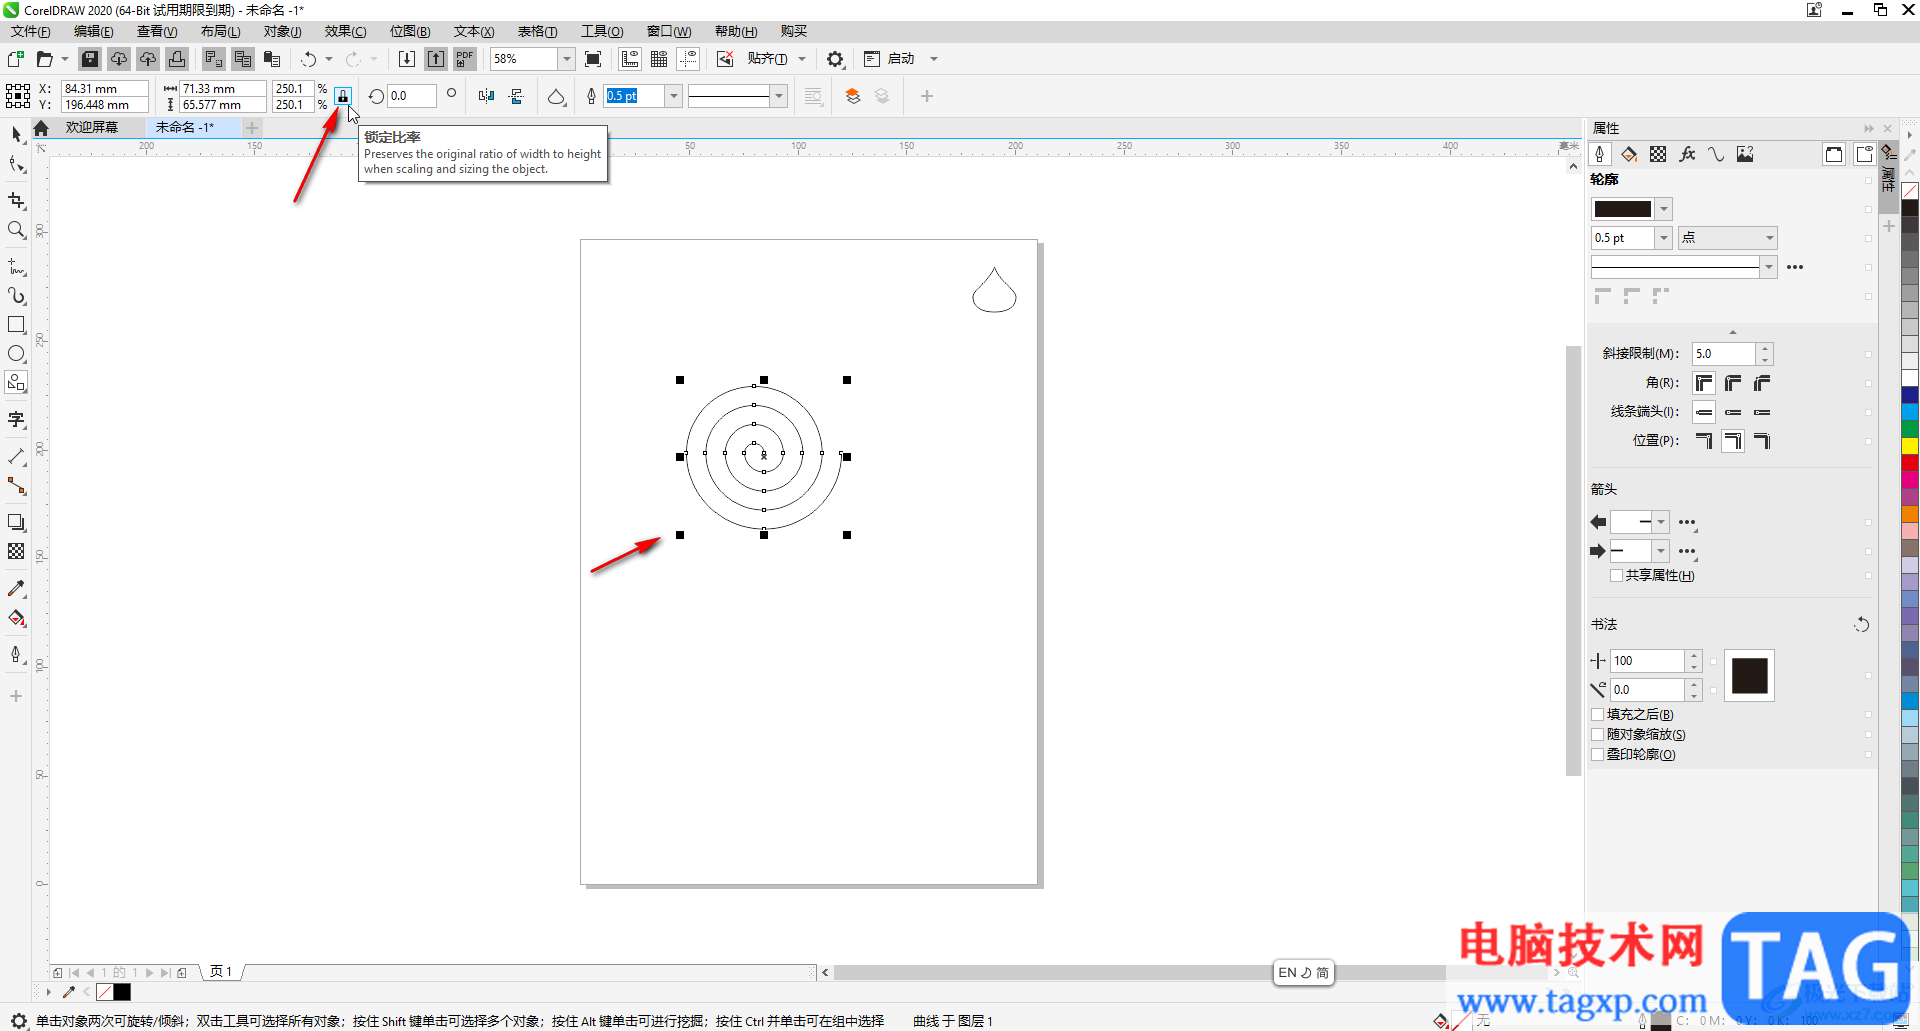Select the Ellipse tool
Image resolution: width=1920 pixels, height=1031 pixels.
coord(16,354)
